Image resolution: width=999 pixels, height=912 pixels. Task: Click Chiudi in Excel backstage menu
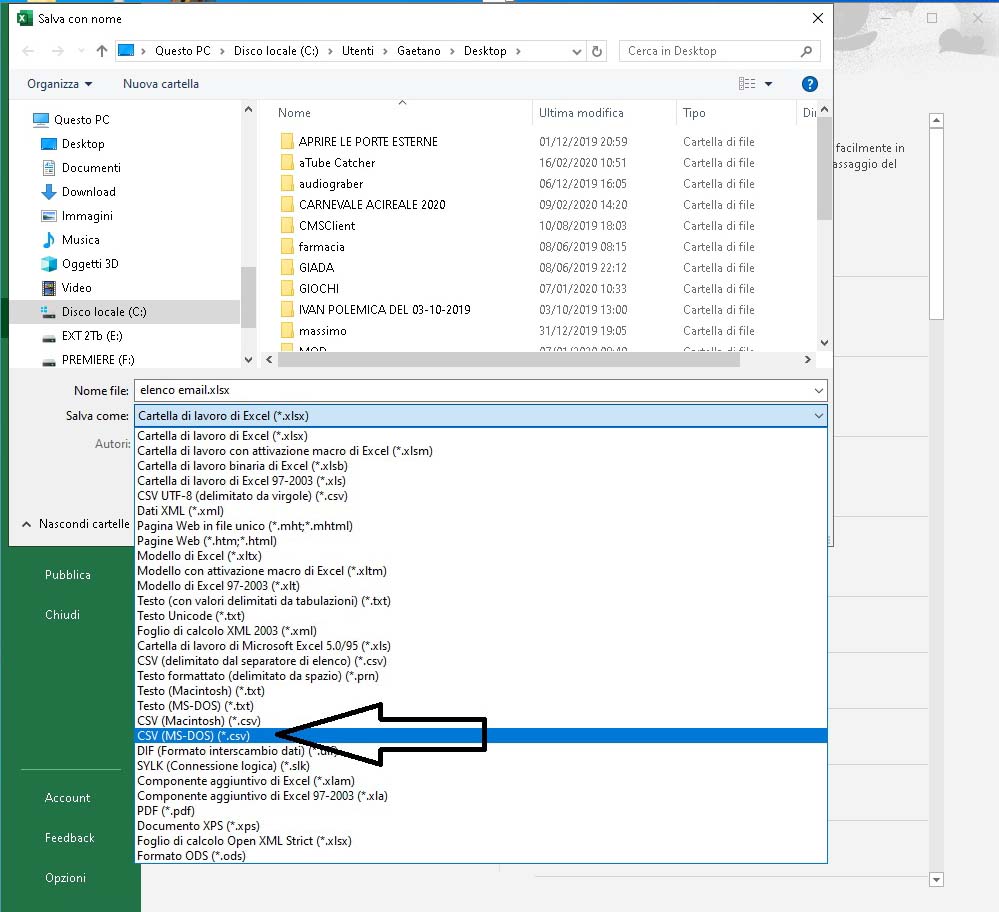62,615
